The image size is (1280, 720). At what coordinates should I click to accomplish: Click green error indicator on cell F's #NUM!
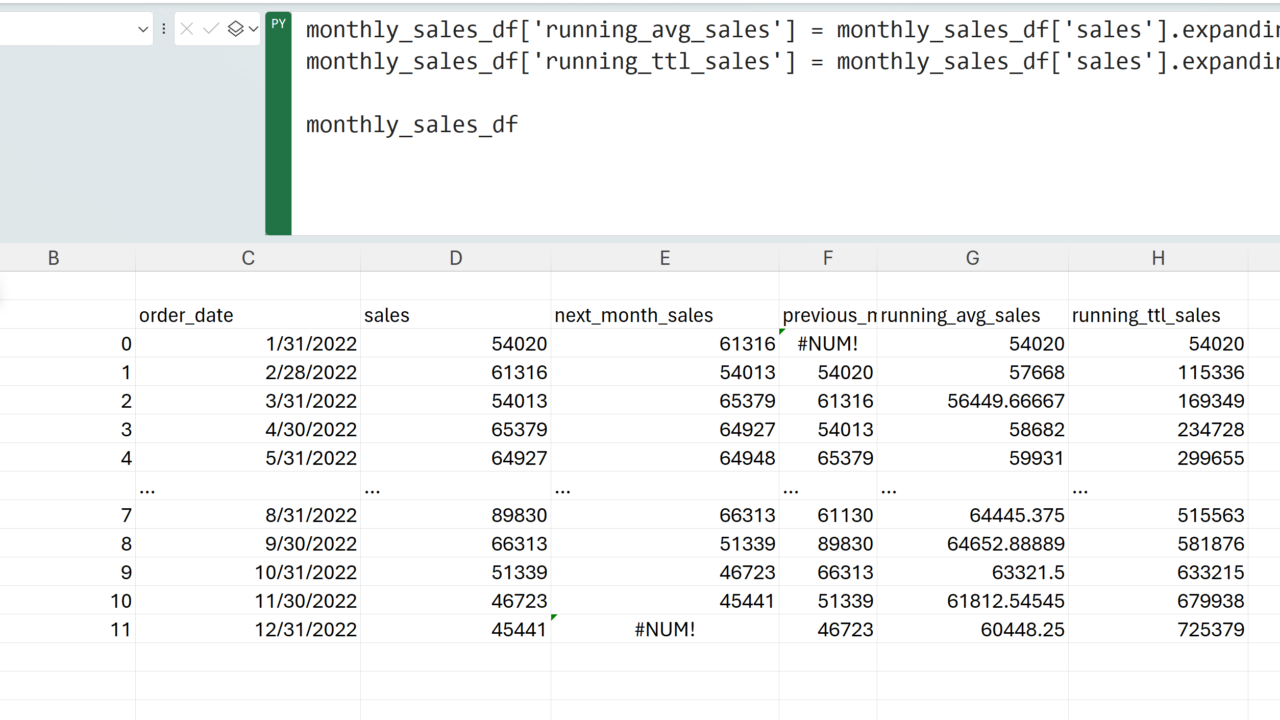[x=783, y=332]
